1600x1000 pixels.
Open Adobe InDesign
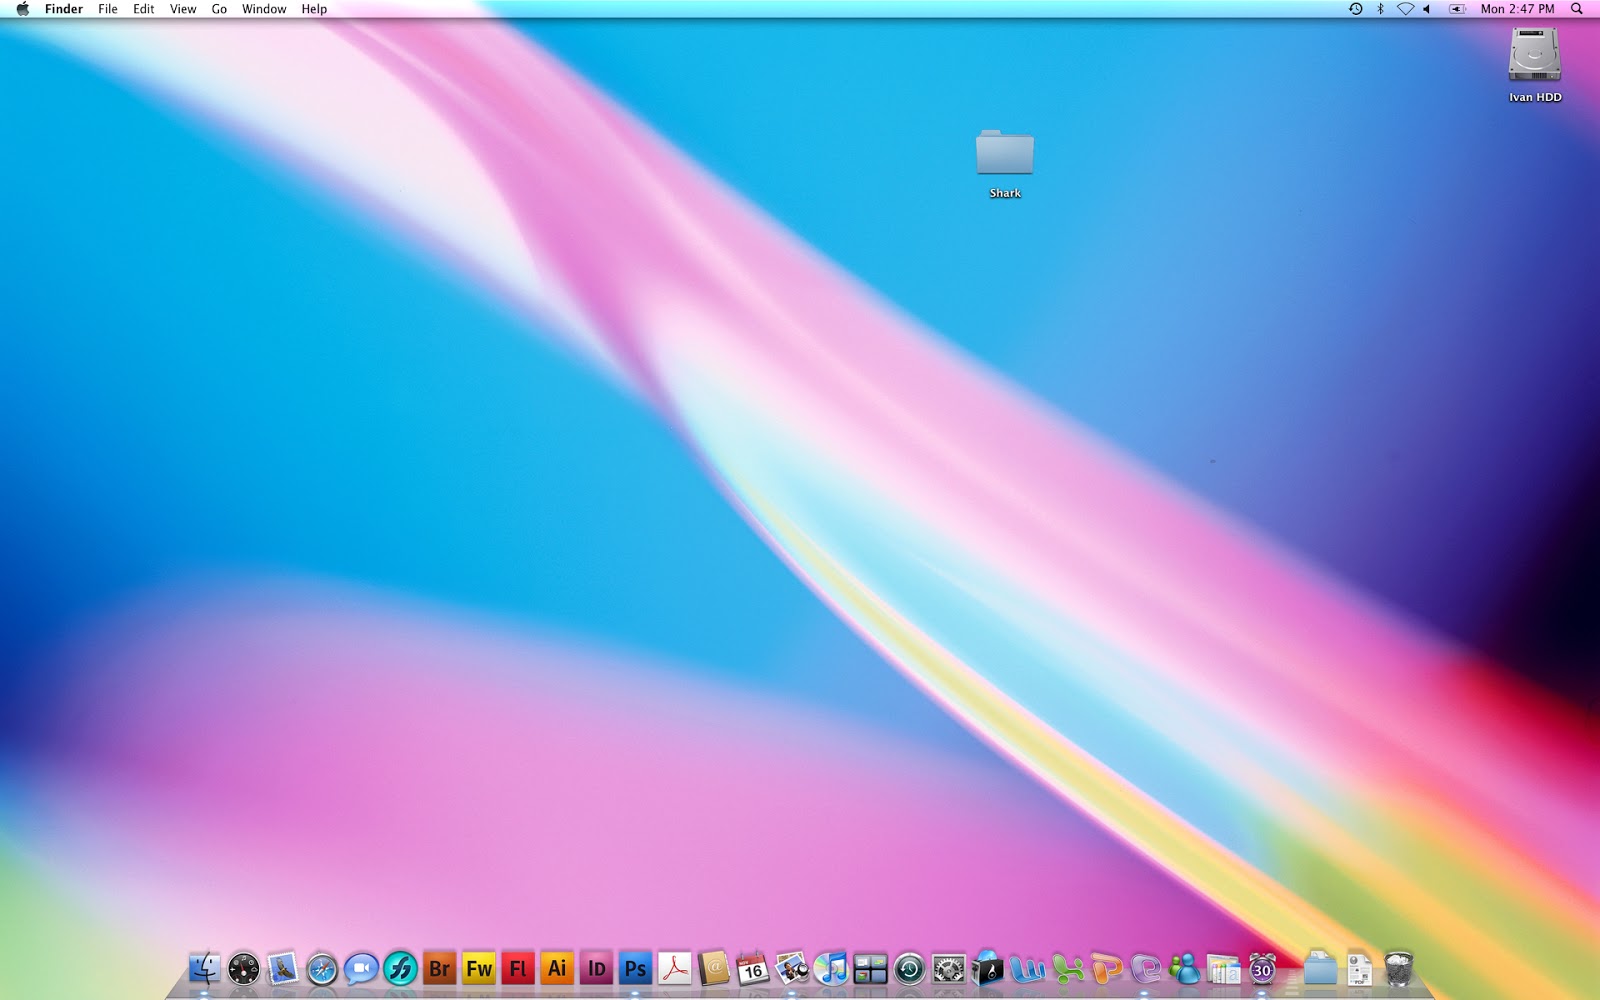coord(599,968)
